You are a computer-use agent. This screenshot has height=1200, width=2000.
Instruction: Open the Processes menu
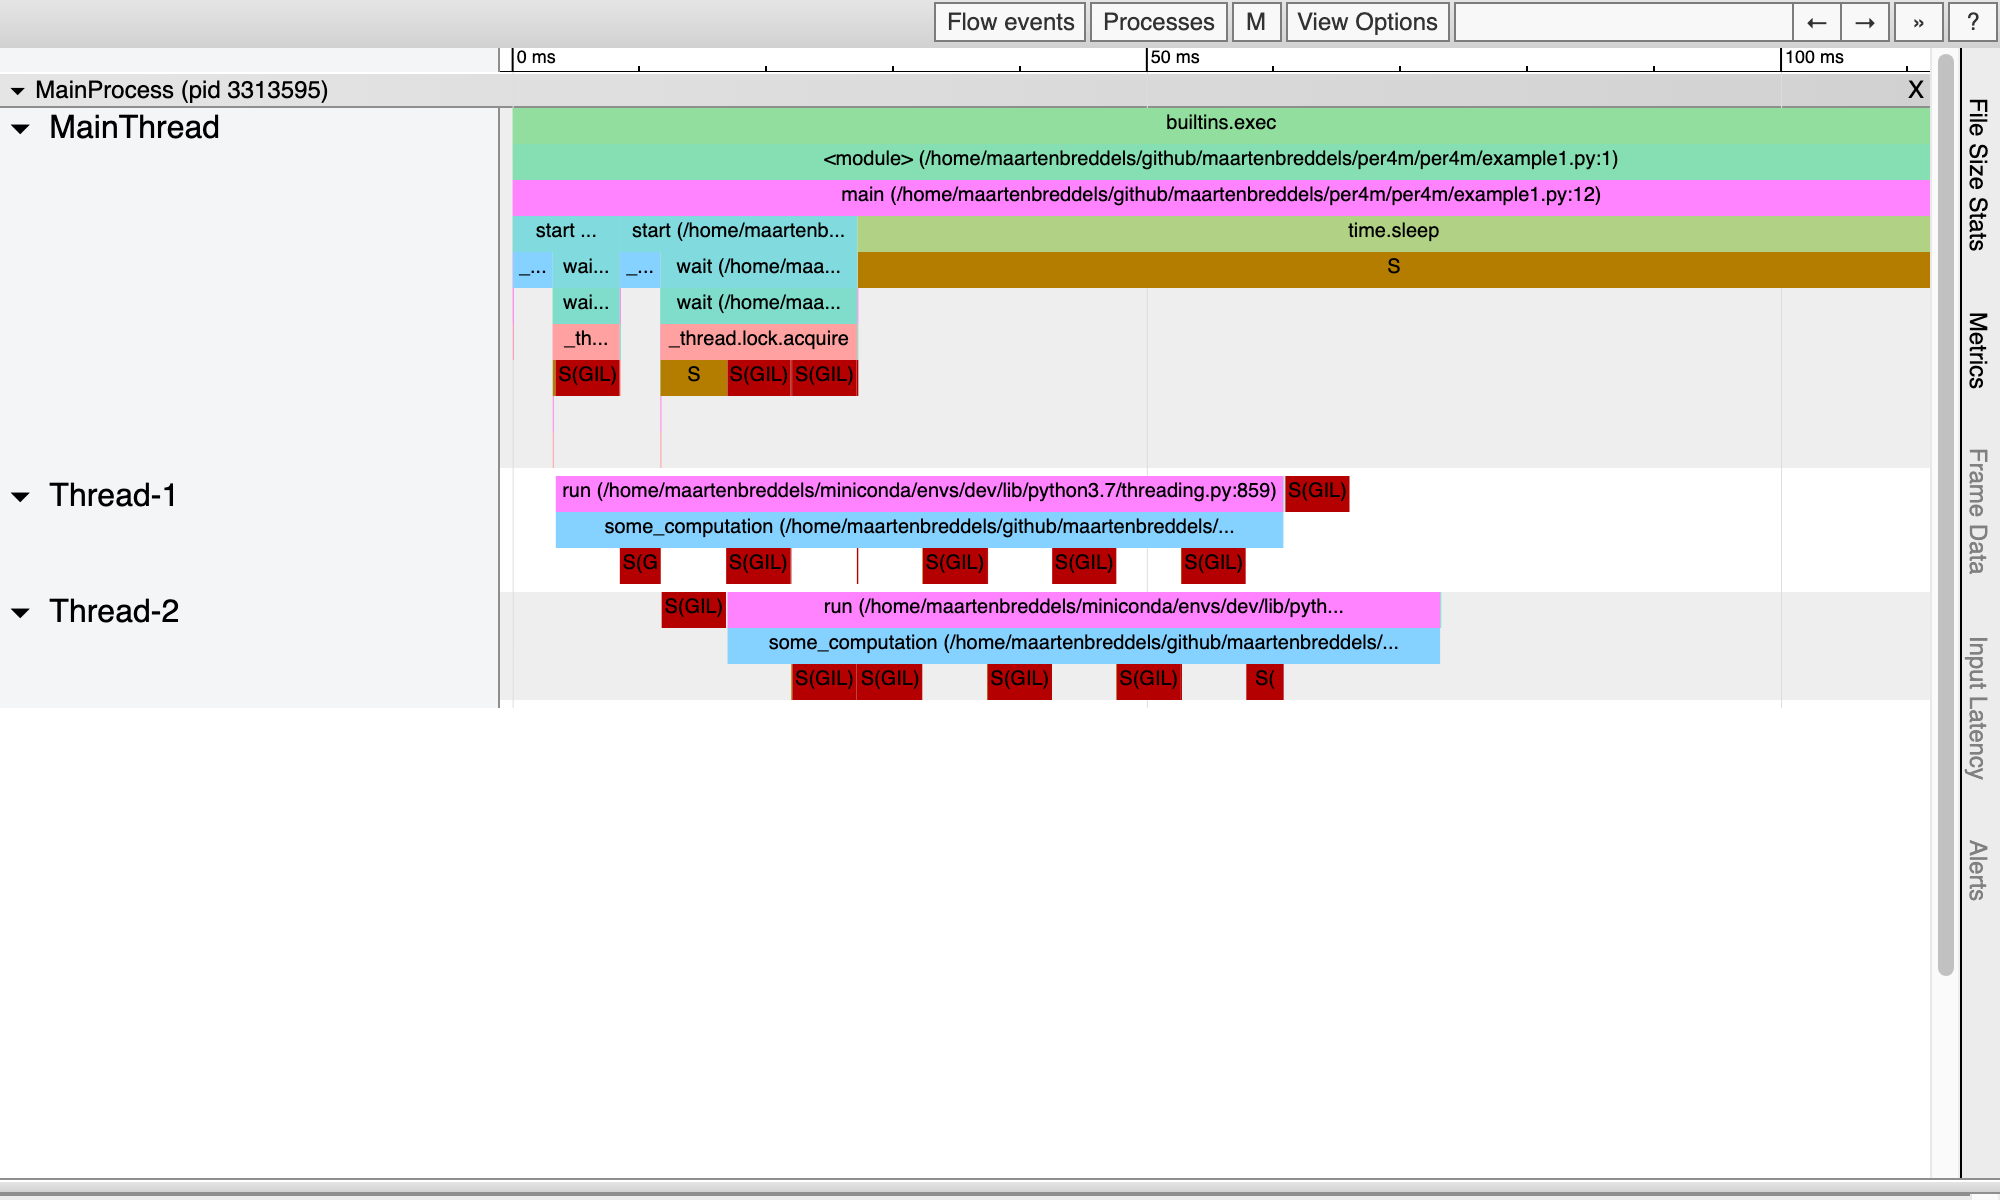[x=1158, y=22]
